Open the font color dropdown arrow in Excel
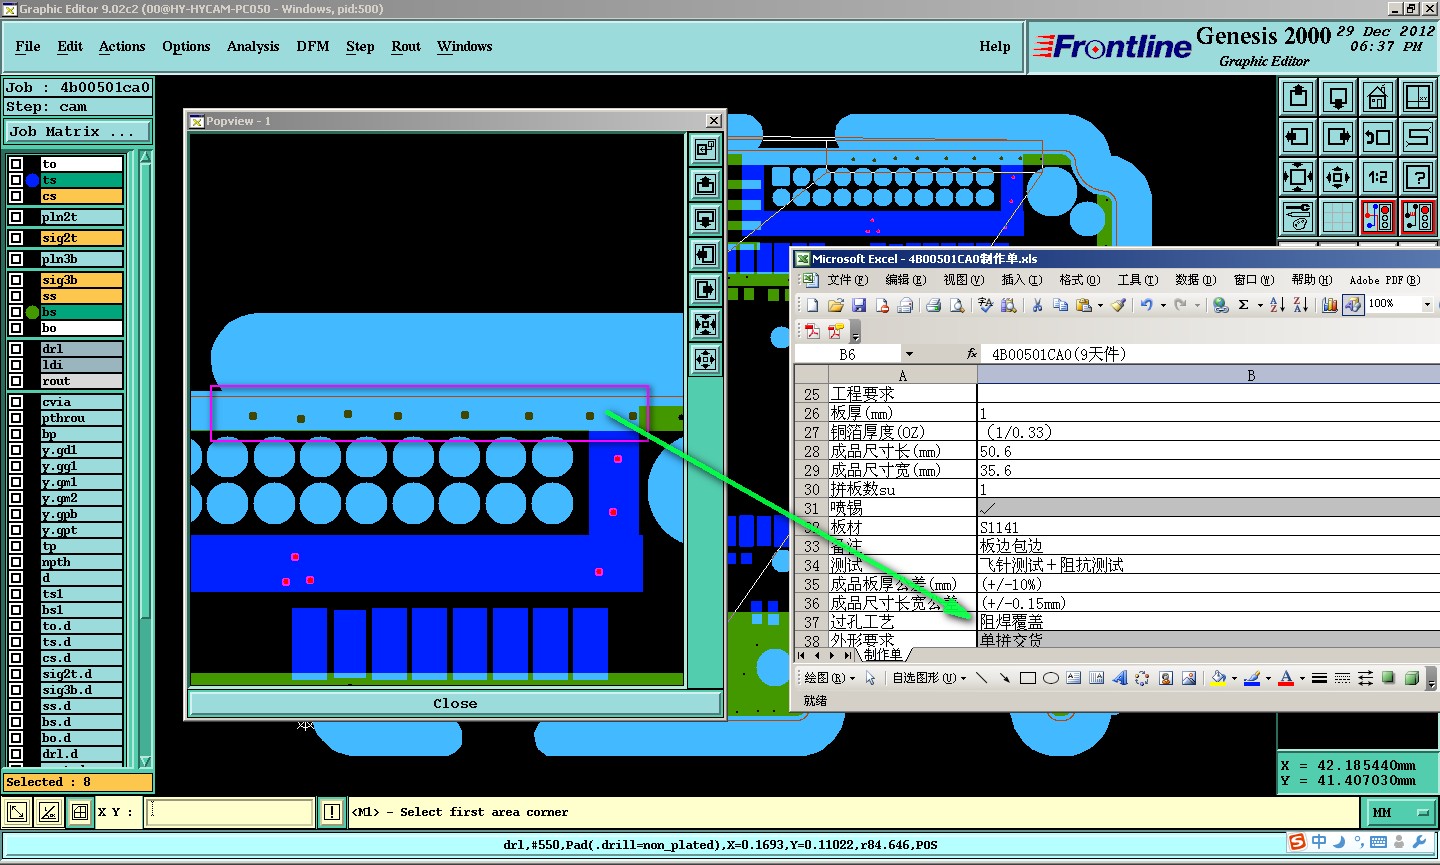Image resolution: width=1440 pixels, height=865 pixels. [1302, 678]
